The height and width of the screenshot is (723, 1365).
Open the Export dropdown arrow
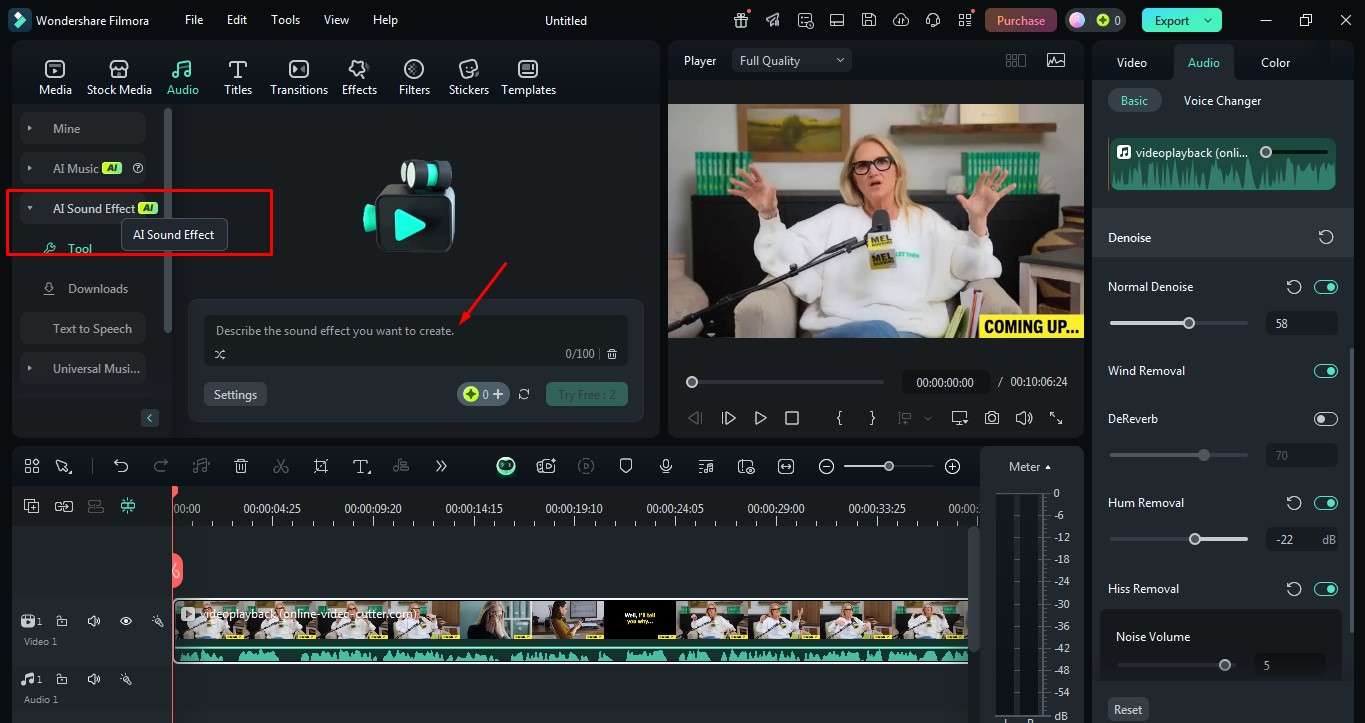(1208, 20)
